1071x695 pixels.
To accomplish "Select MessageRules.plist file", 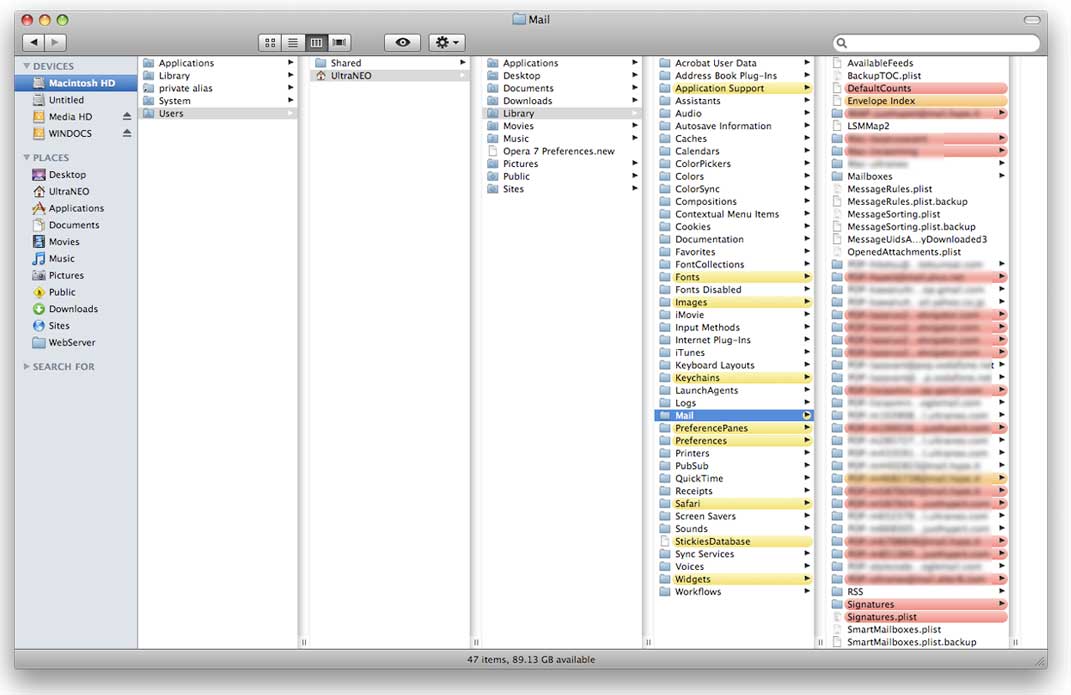I will (x=919, y=189).
